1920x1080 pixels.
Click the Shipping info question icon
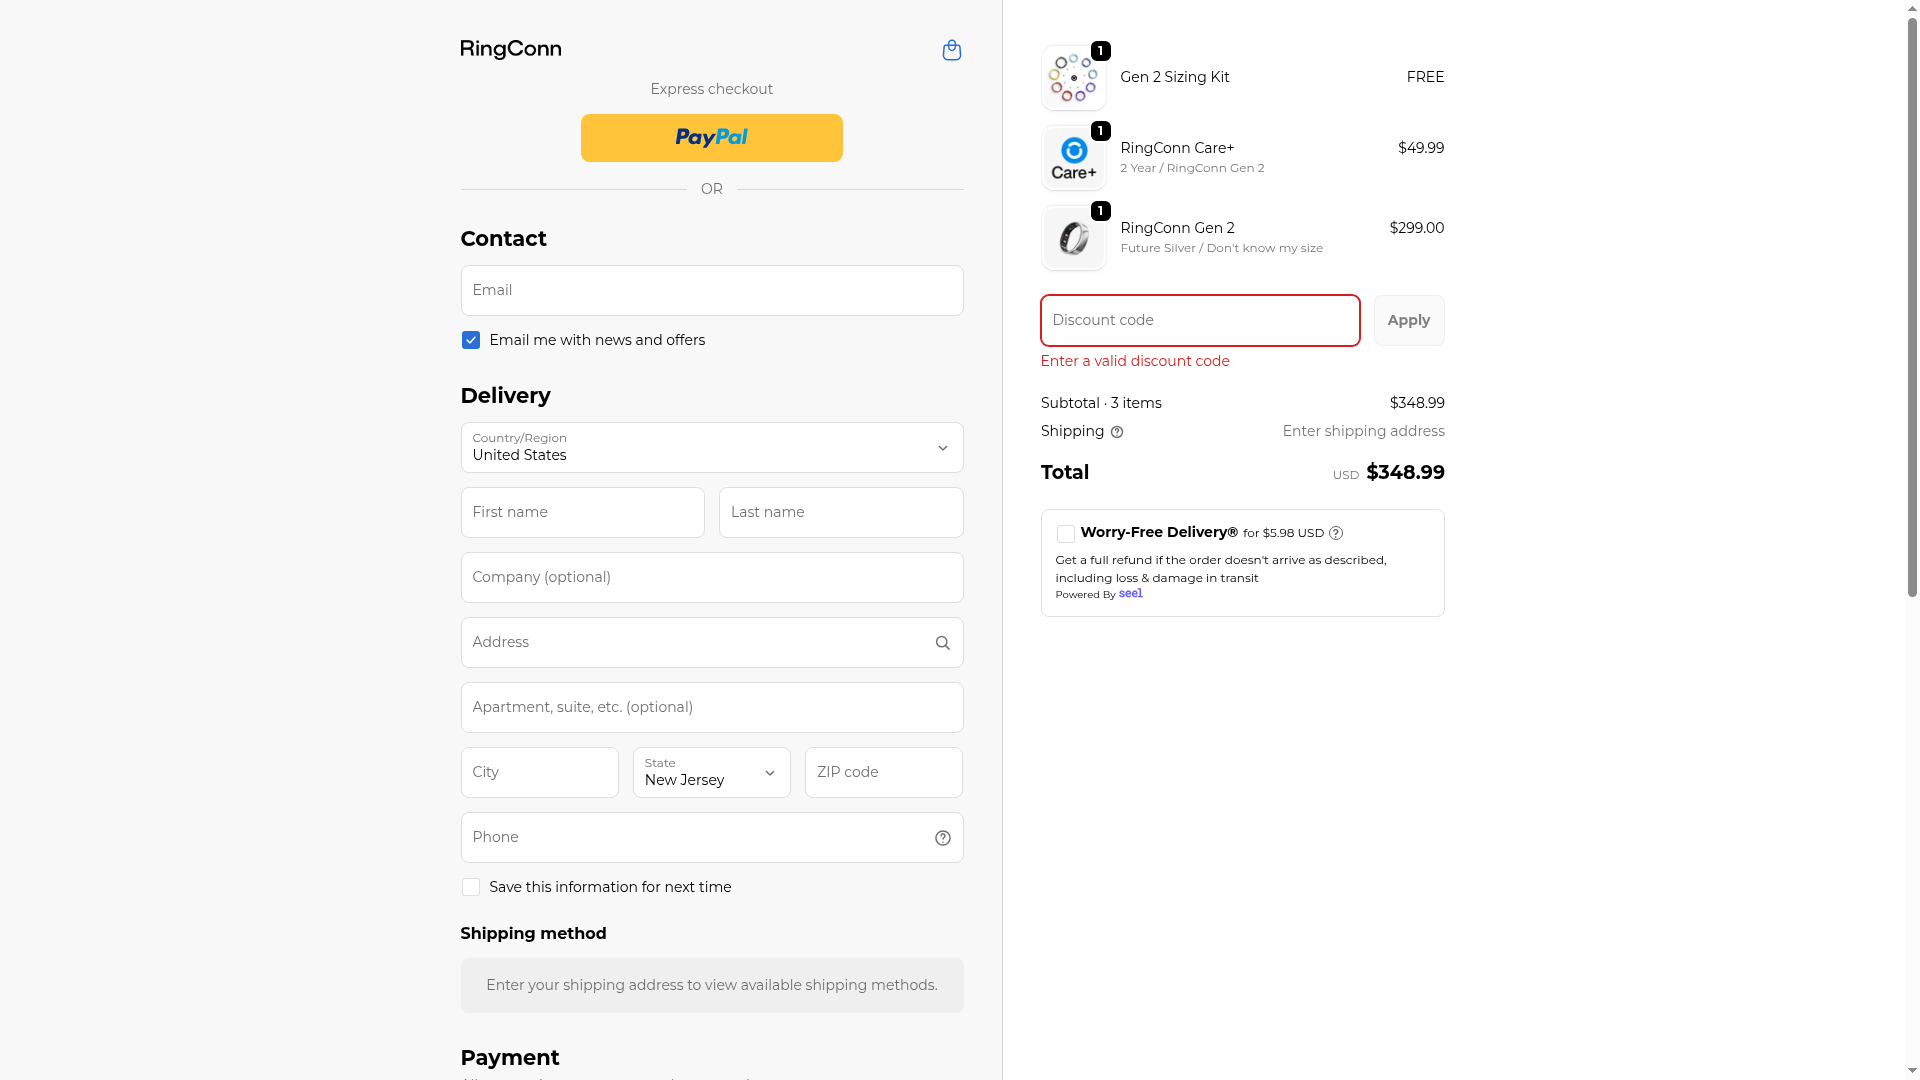(x=1117, y=432)
